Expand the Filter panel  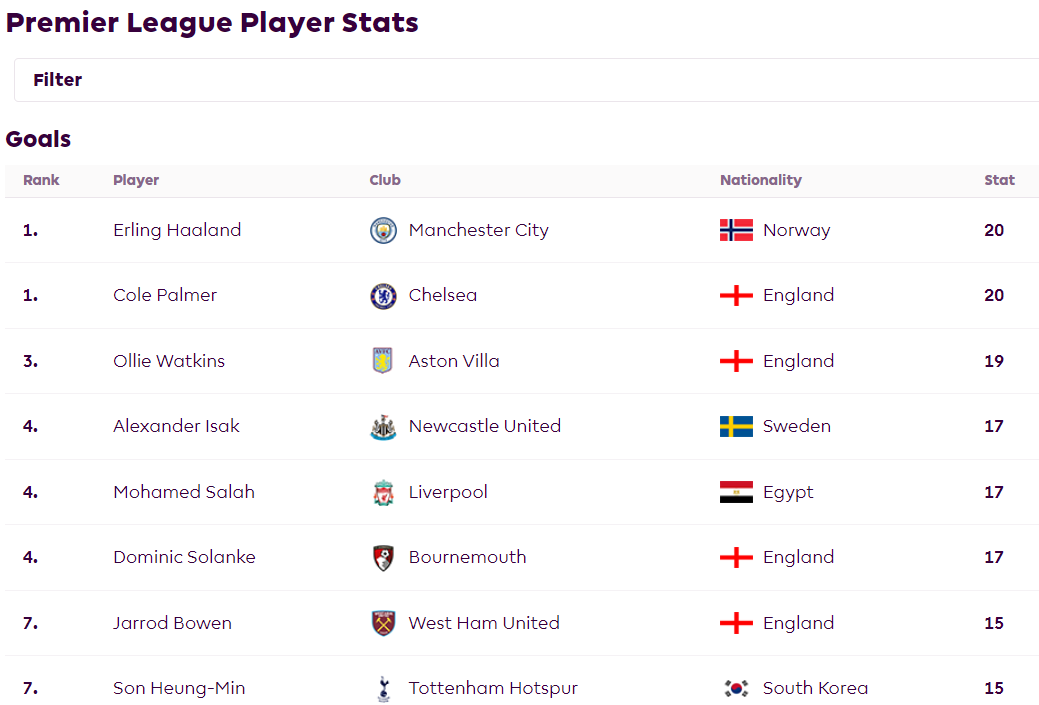(526, 80)
